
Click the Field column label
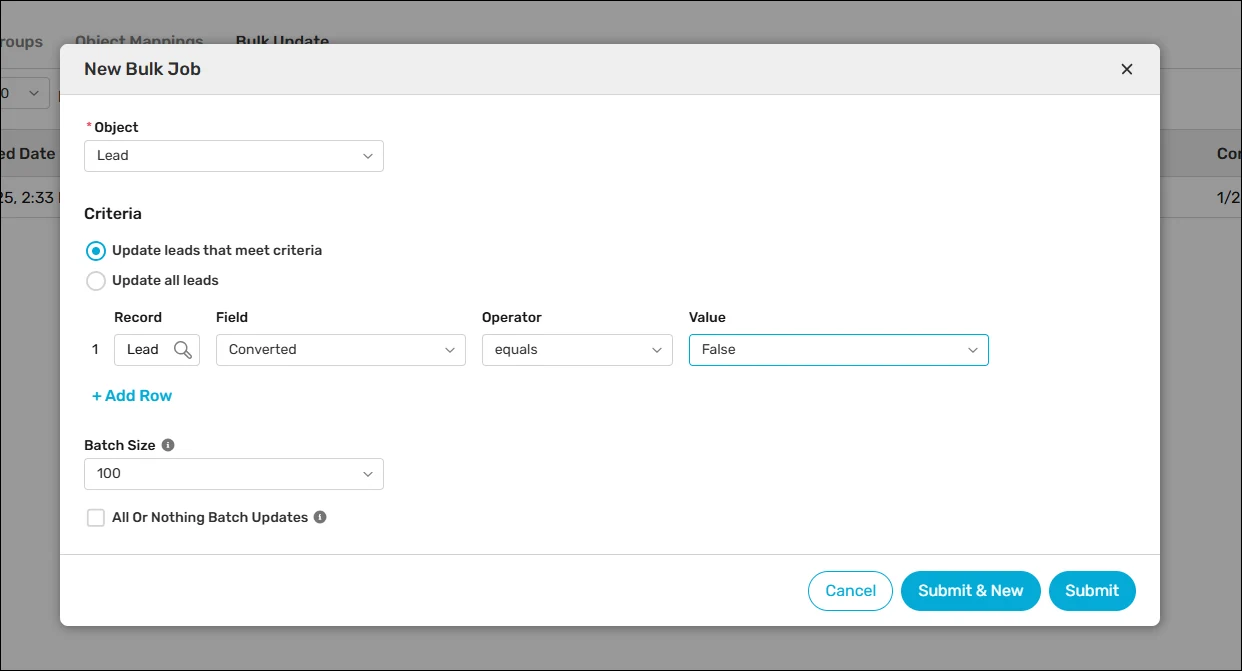point(232,317)
